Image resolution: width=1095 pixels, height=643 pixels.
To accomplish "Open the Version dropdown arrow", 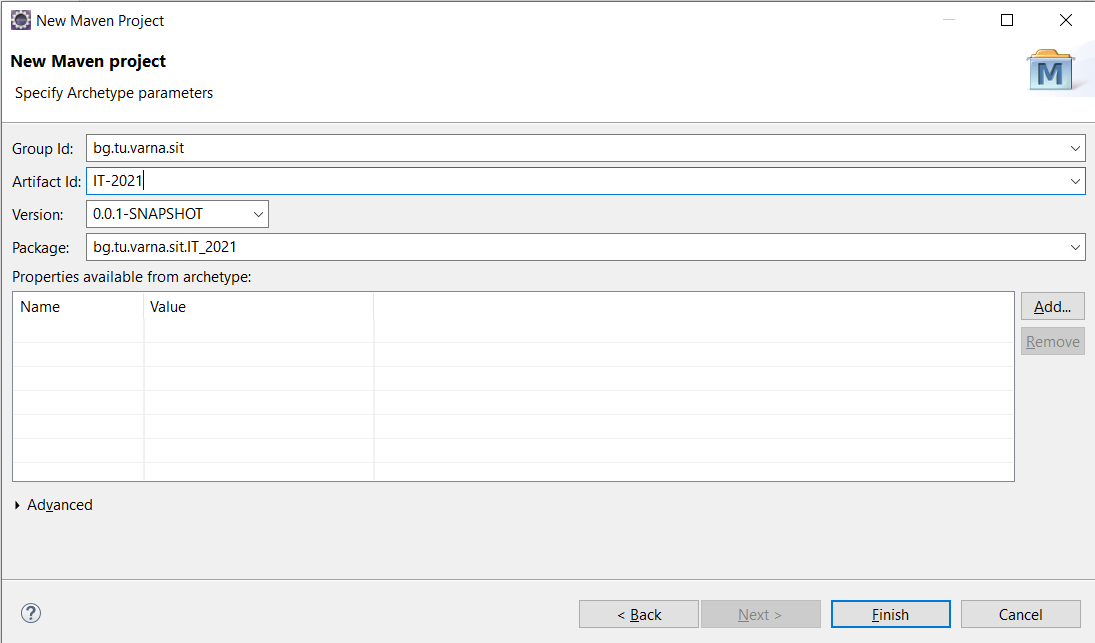I will click(258, 214).
